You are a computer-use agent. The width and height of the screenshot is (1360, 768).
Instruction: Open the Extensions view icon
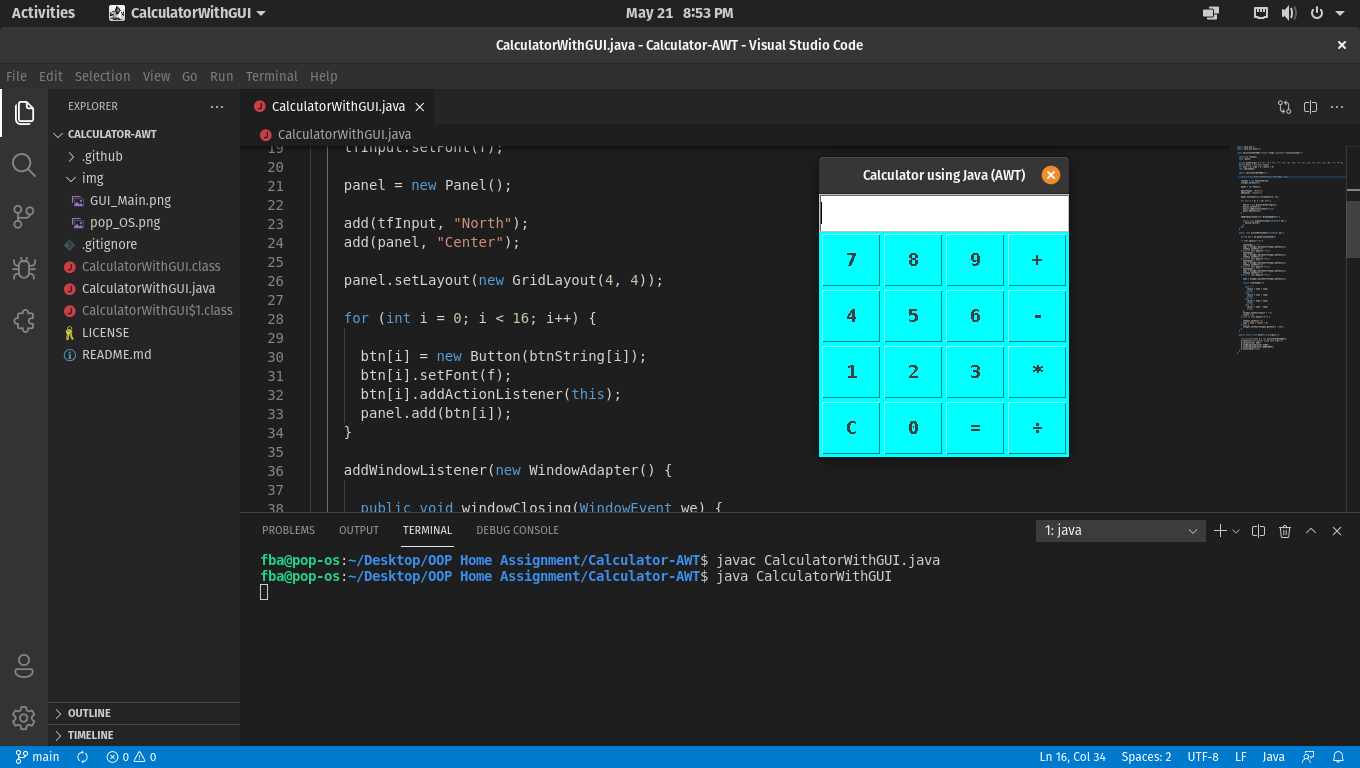(x=24, y=320)
